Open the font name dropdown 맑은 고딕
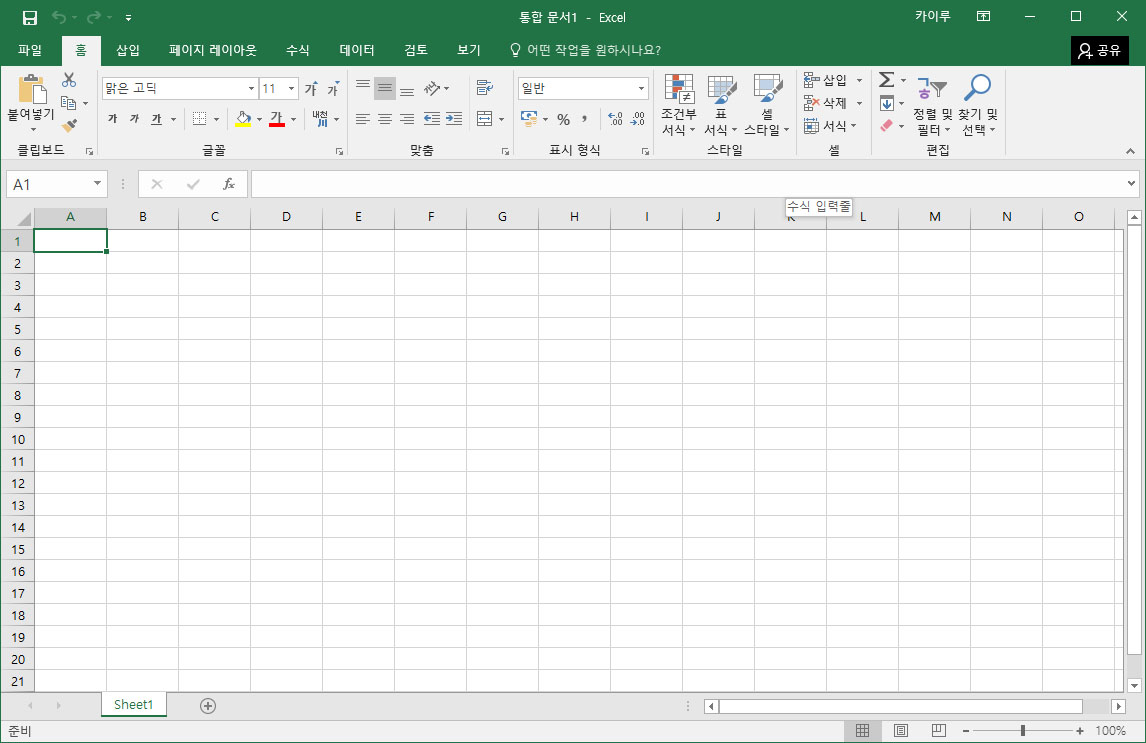Viewport: 1146px width, 743px height. (251, 88)
